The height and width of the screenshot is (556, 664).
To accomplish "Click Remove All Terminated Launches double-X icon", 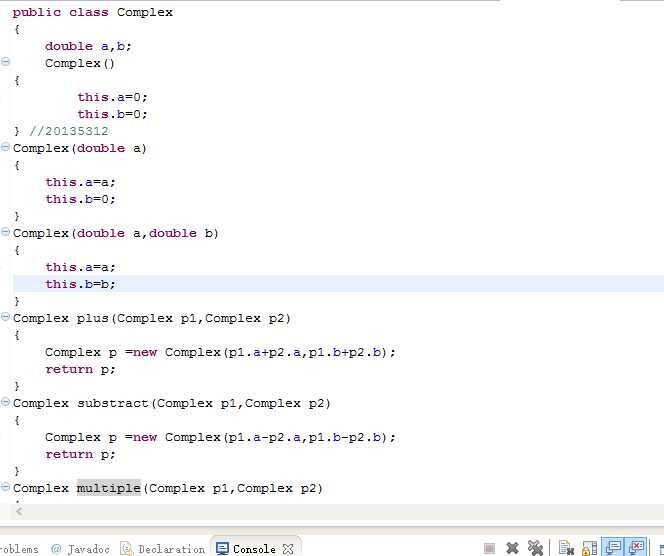I will click(535, 548).
